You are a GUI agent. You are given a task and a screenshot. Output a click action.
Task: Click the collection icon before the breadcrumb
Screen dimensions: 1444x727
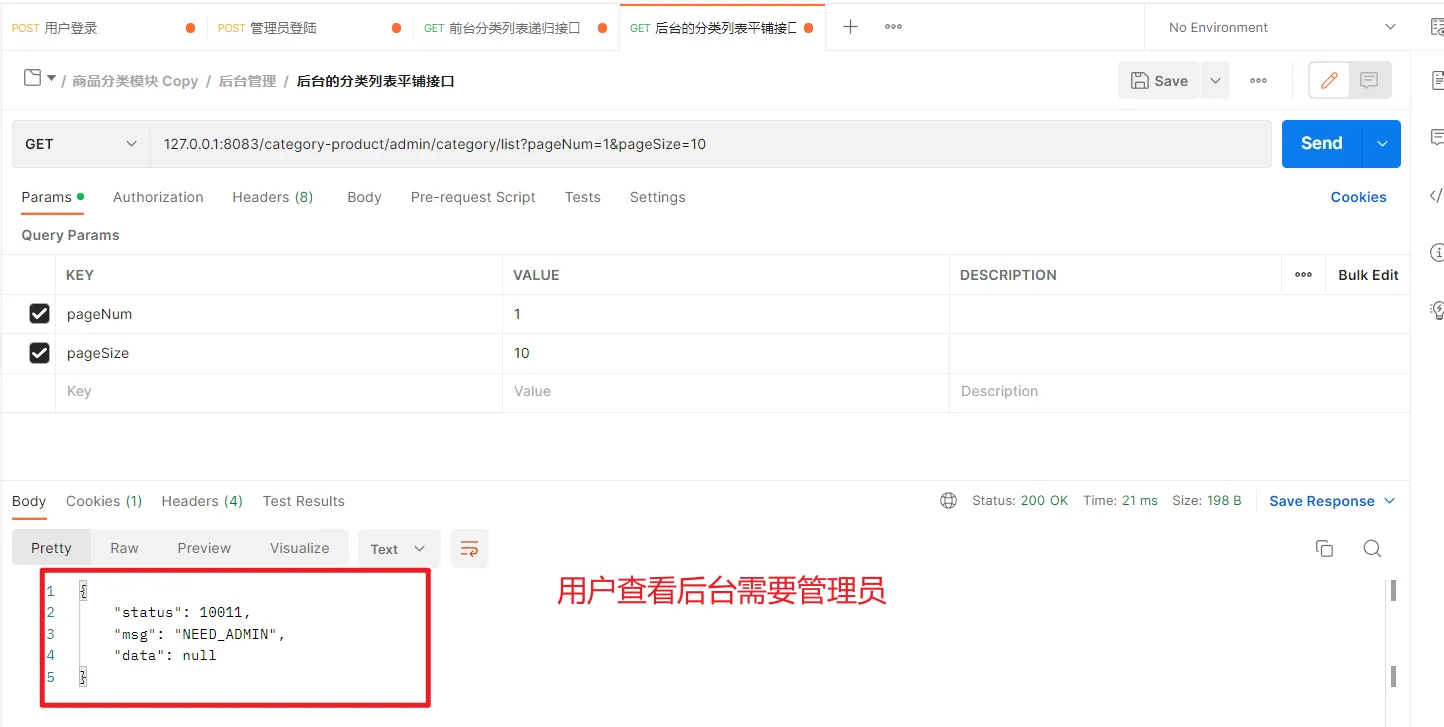click(33, 78)
